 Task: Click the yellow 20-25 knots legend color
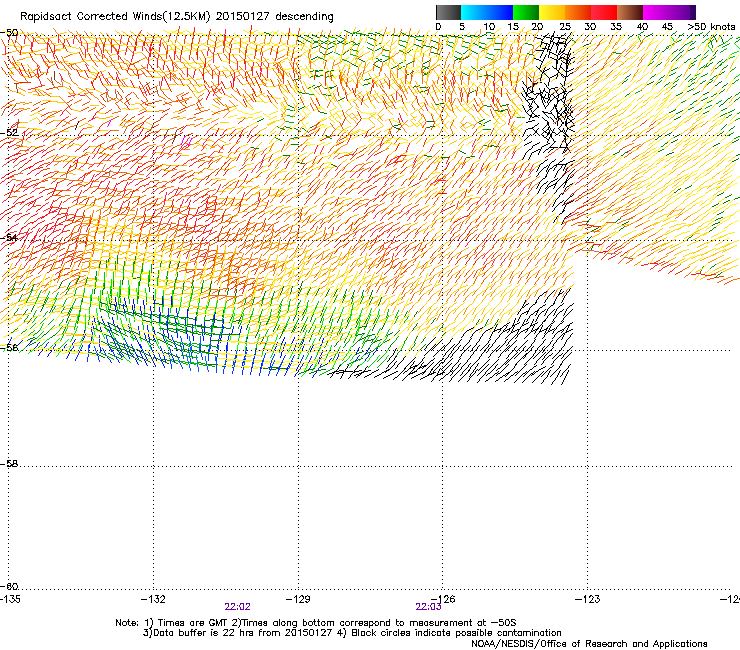(552, 12)
